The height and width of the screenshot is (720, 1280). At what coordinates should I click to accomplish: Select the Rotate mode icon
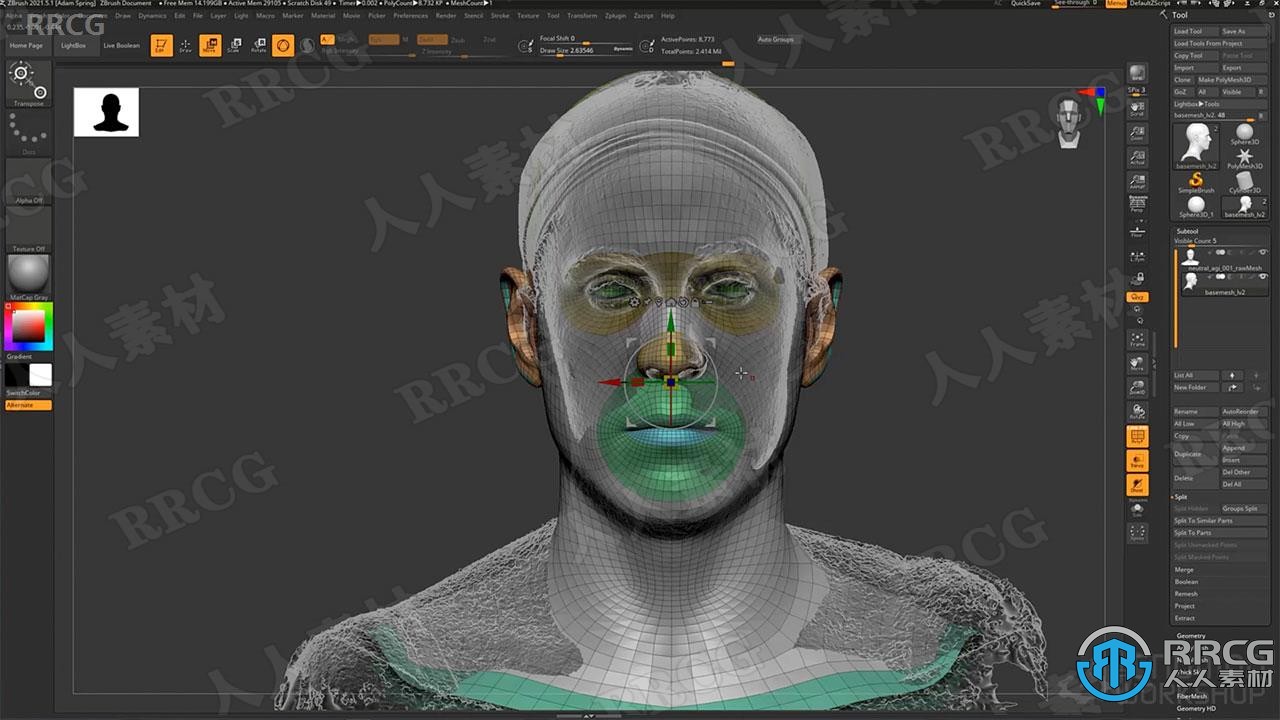(x=259, y=45)
